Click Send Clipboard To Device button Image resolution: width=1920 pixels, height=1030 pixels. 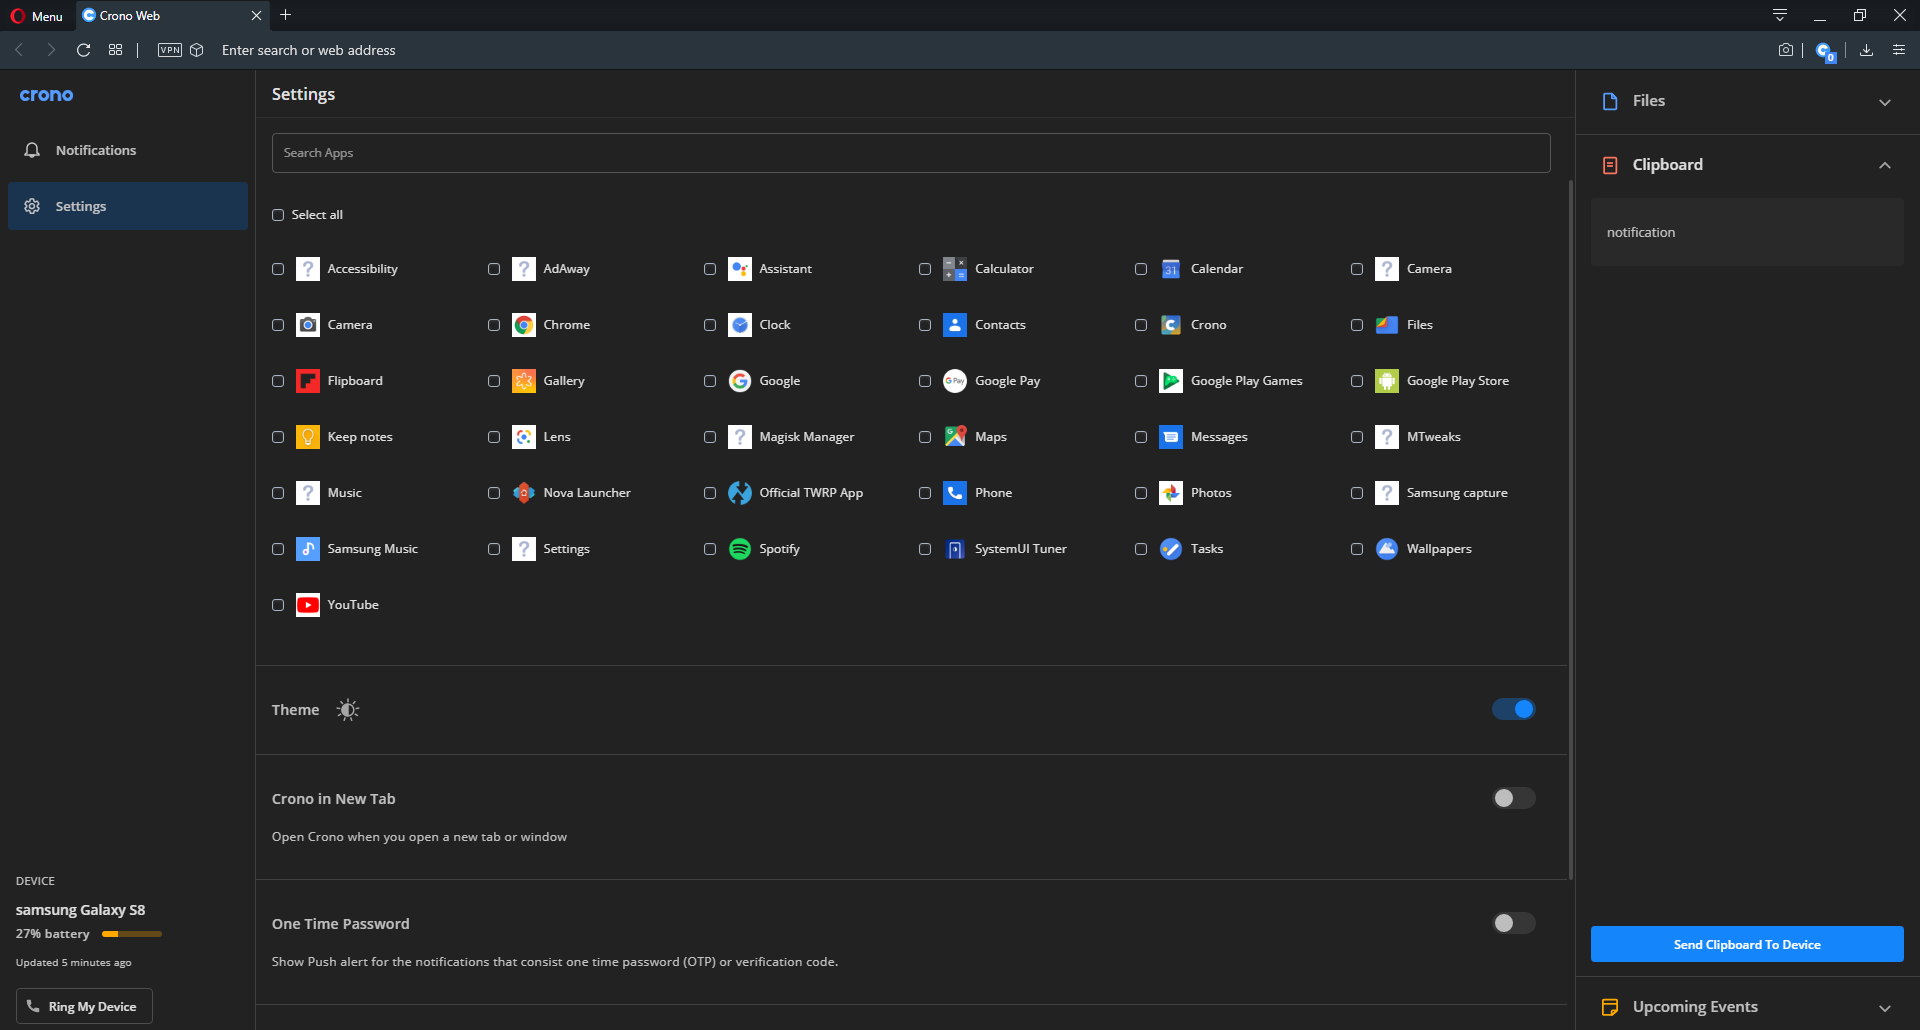[1747, 944]
